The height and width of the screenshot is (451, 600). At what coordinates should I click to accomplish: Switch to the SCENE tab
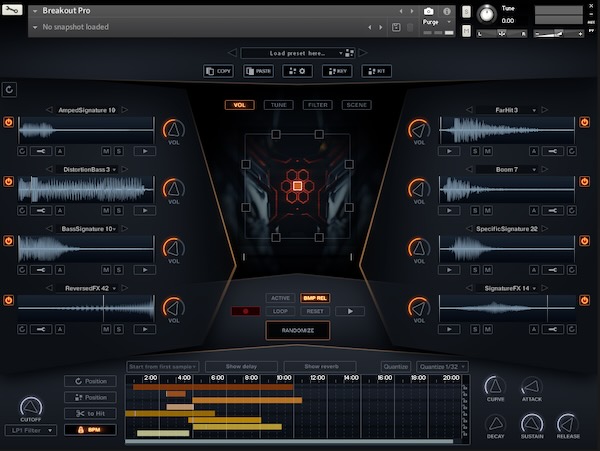click(x=356, y=105)
